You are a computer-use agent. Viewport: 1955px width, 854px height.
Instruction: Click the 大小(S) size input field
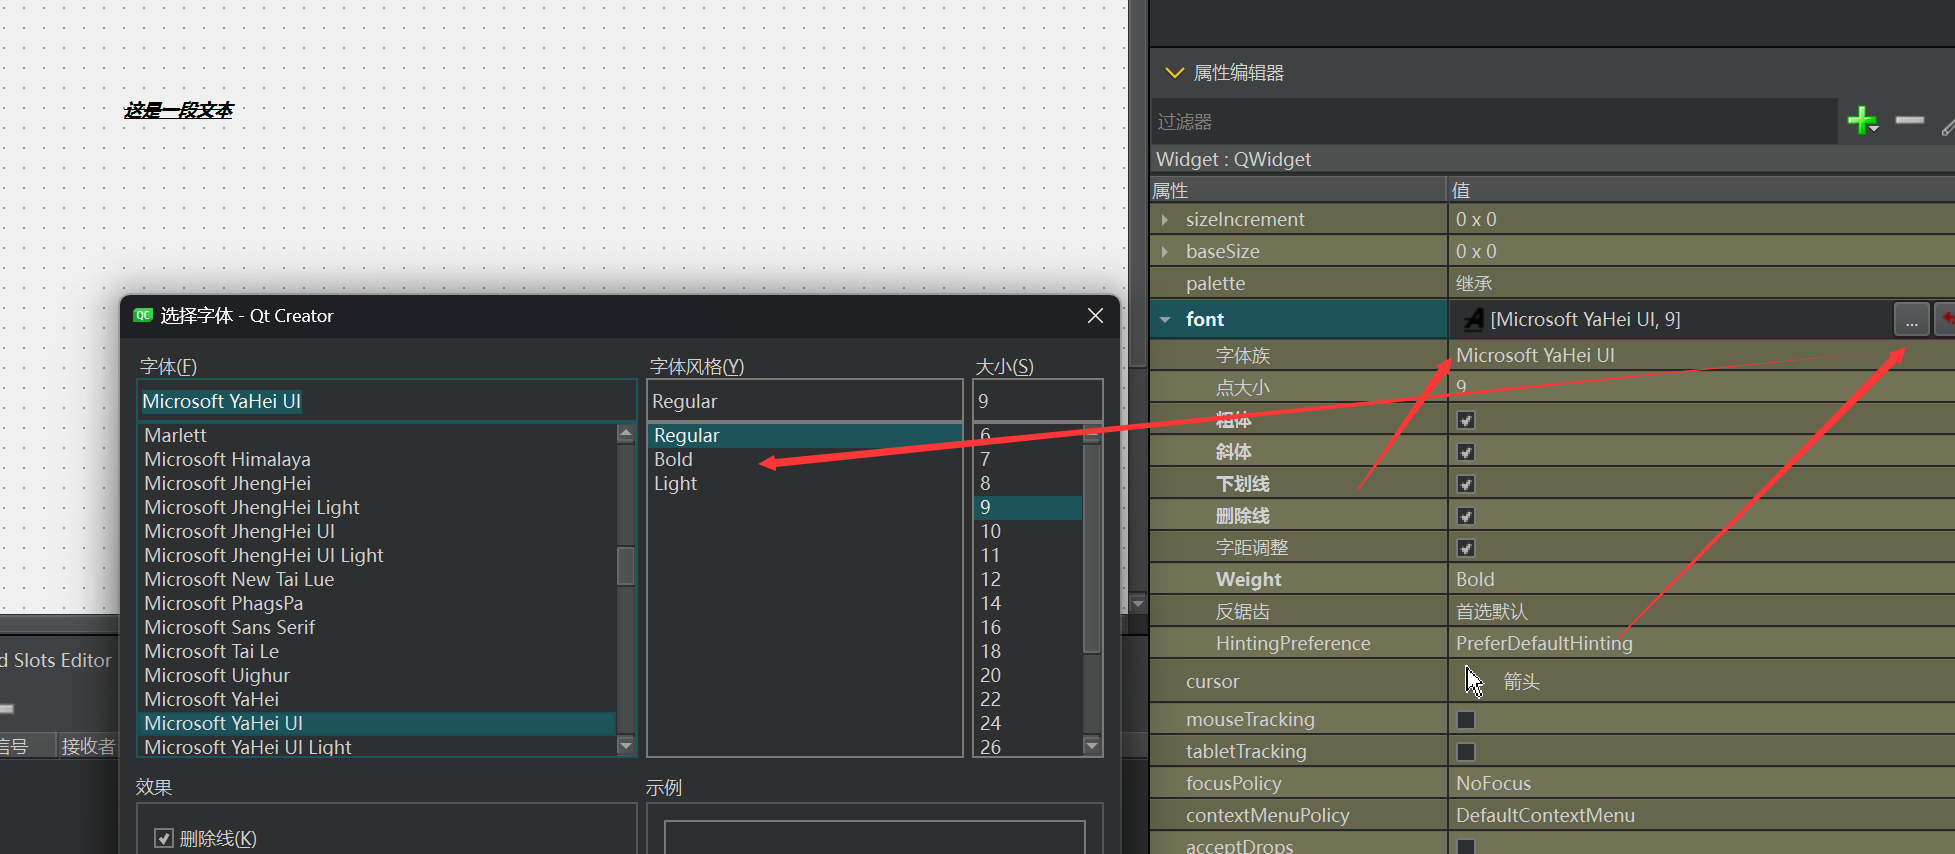(1037, 401)
